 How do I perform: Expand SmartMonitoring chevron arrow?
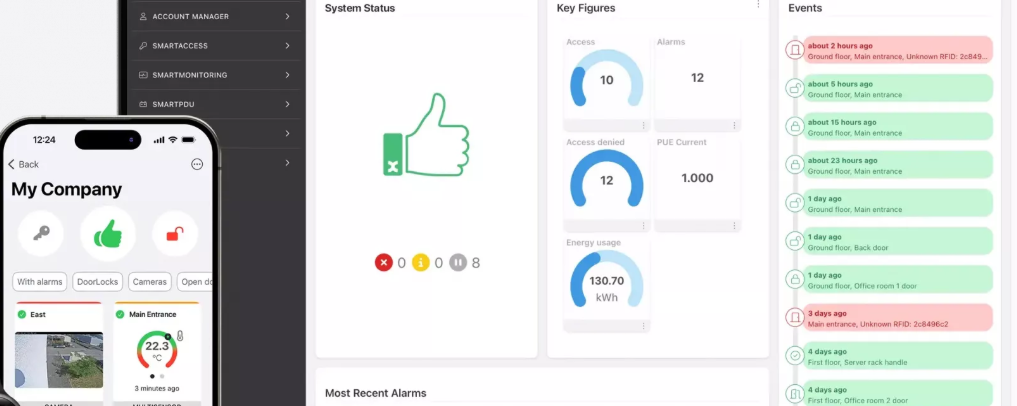pyautogui.click(x=287, y=75)
